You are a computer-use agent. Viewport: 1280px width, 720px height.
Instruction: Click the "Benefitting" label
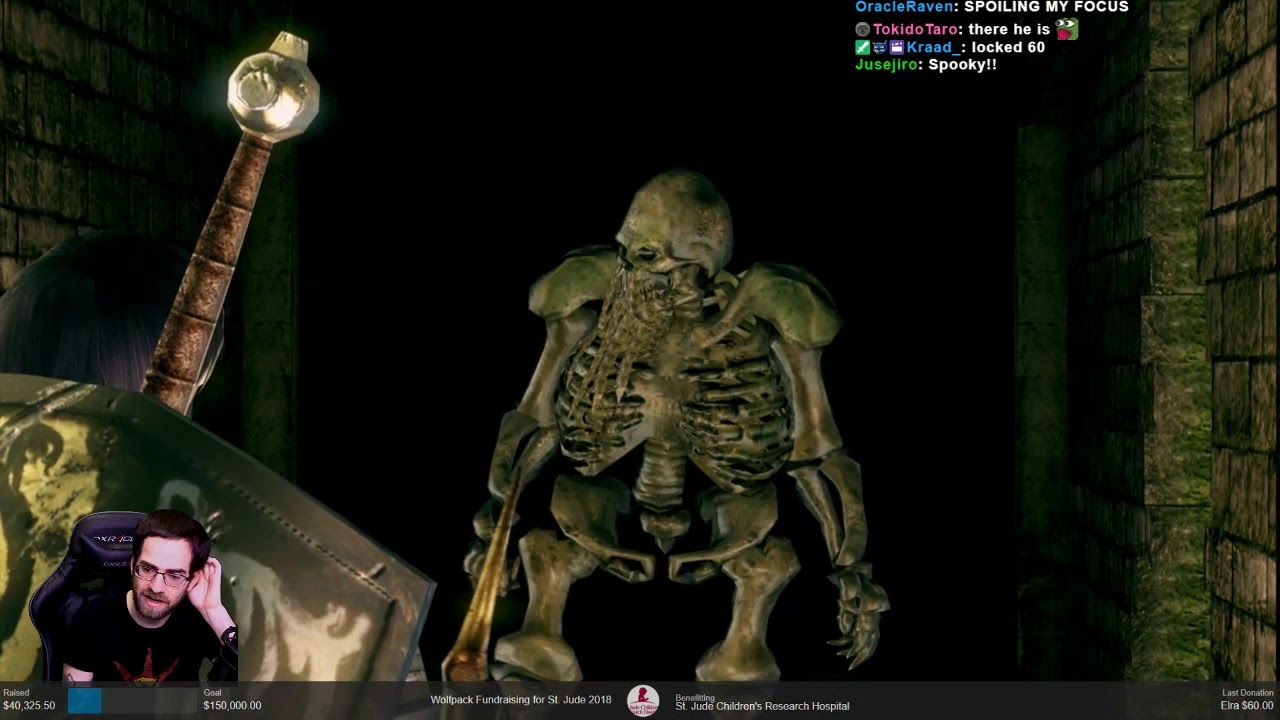[695, 698]
